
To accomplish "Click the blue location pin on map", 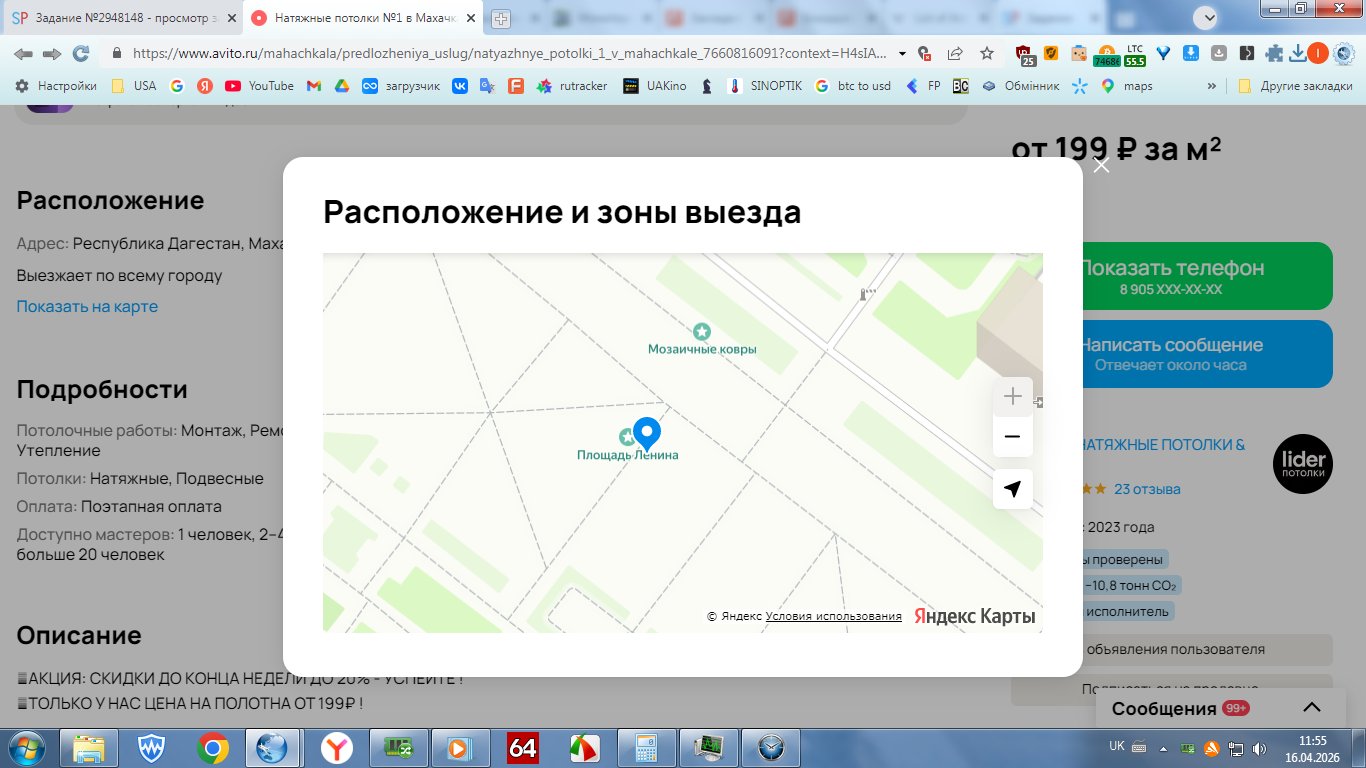I will (647, 434).
